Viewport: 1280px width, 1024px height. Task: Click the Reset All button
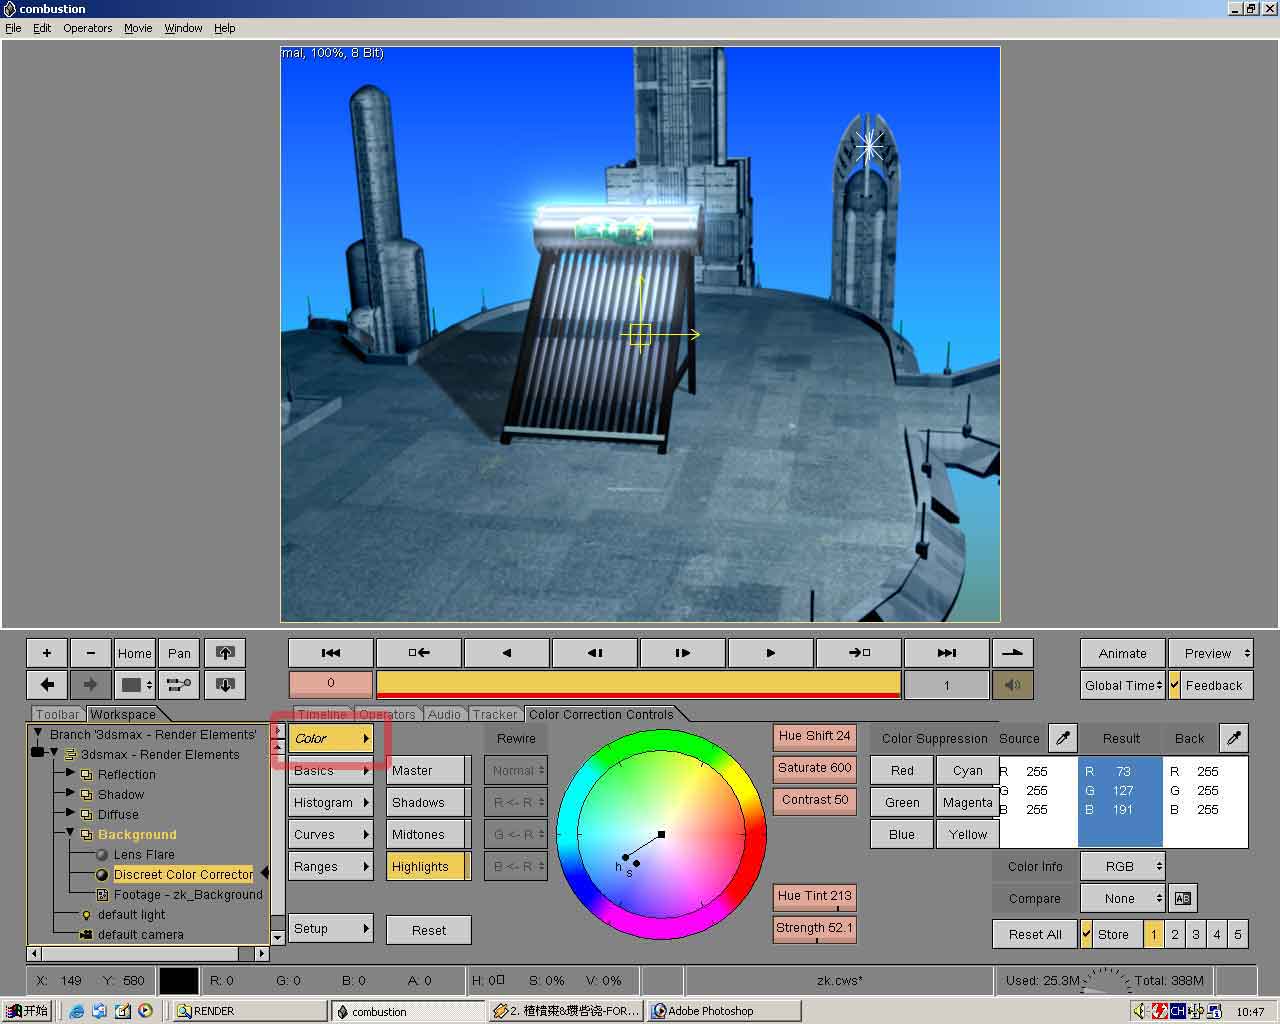click(1034, 934)
